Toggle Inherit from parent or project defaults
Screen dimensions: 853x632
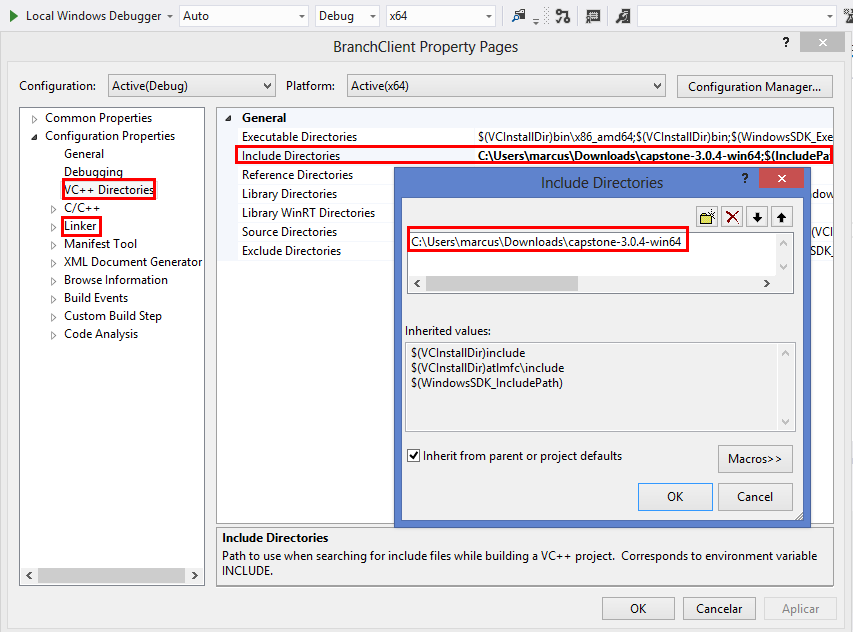(413, 456)
